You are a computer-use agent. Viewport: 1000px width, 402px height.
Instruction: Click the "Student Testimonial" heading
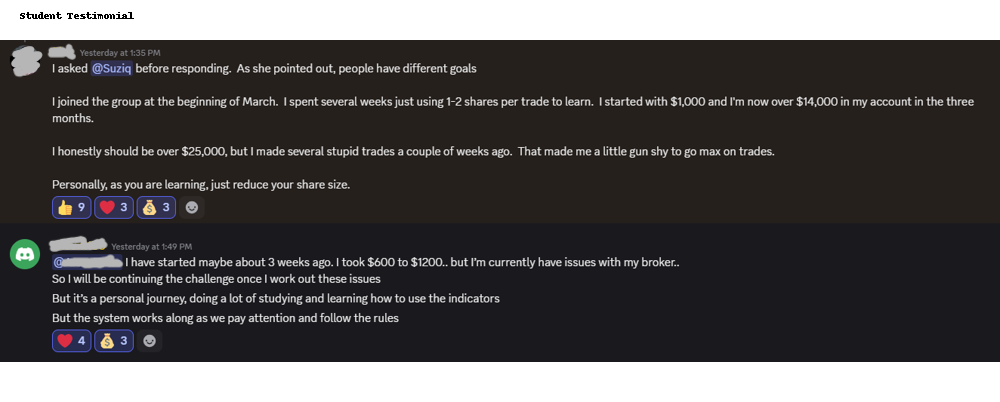tap(76, 16)
